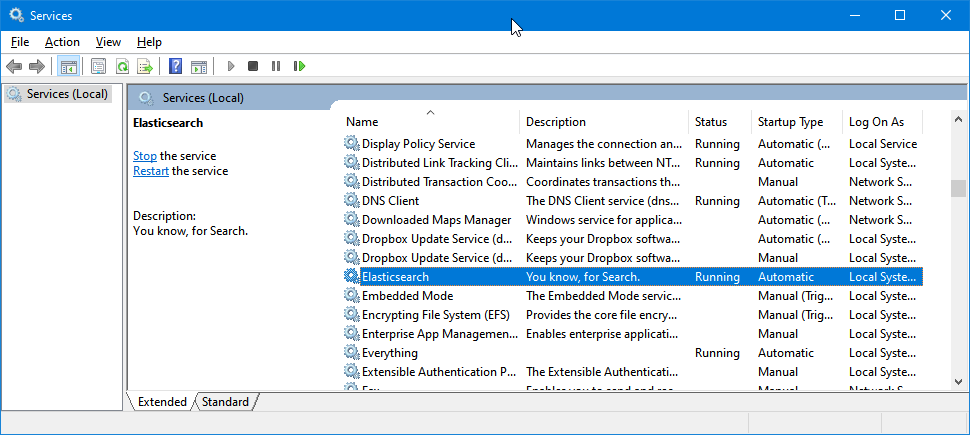Sort by the Status column header
The width and height of the screenshot is (970, 435).
(720, 122)
